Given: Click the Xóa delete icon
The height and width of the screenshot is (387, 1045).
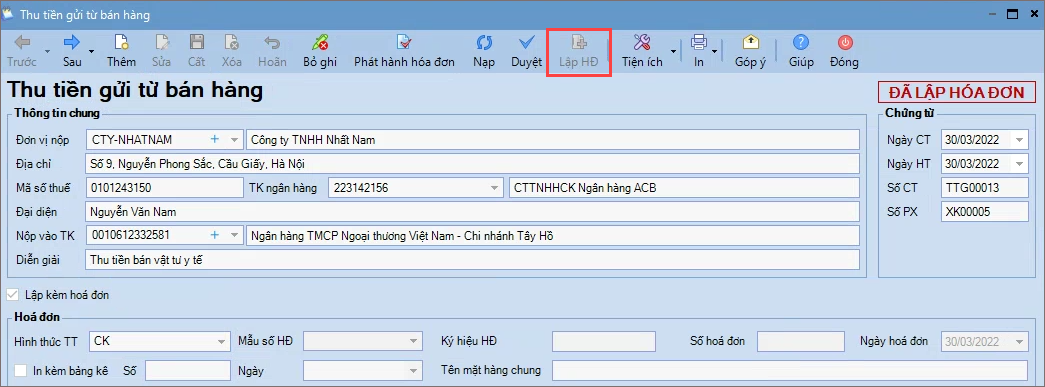Looking at the screenshot, I should [231, 51].
